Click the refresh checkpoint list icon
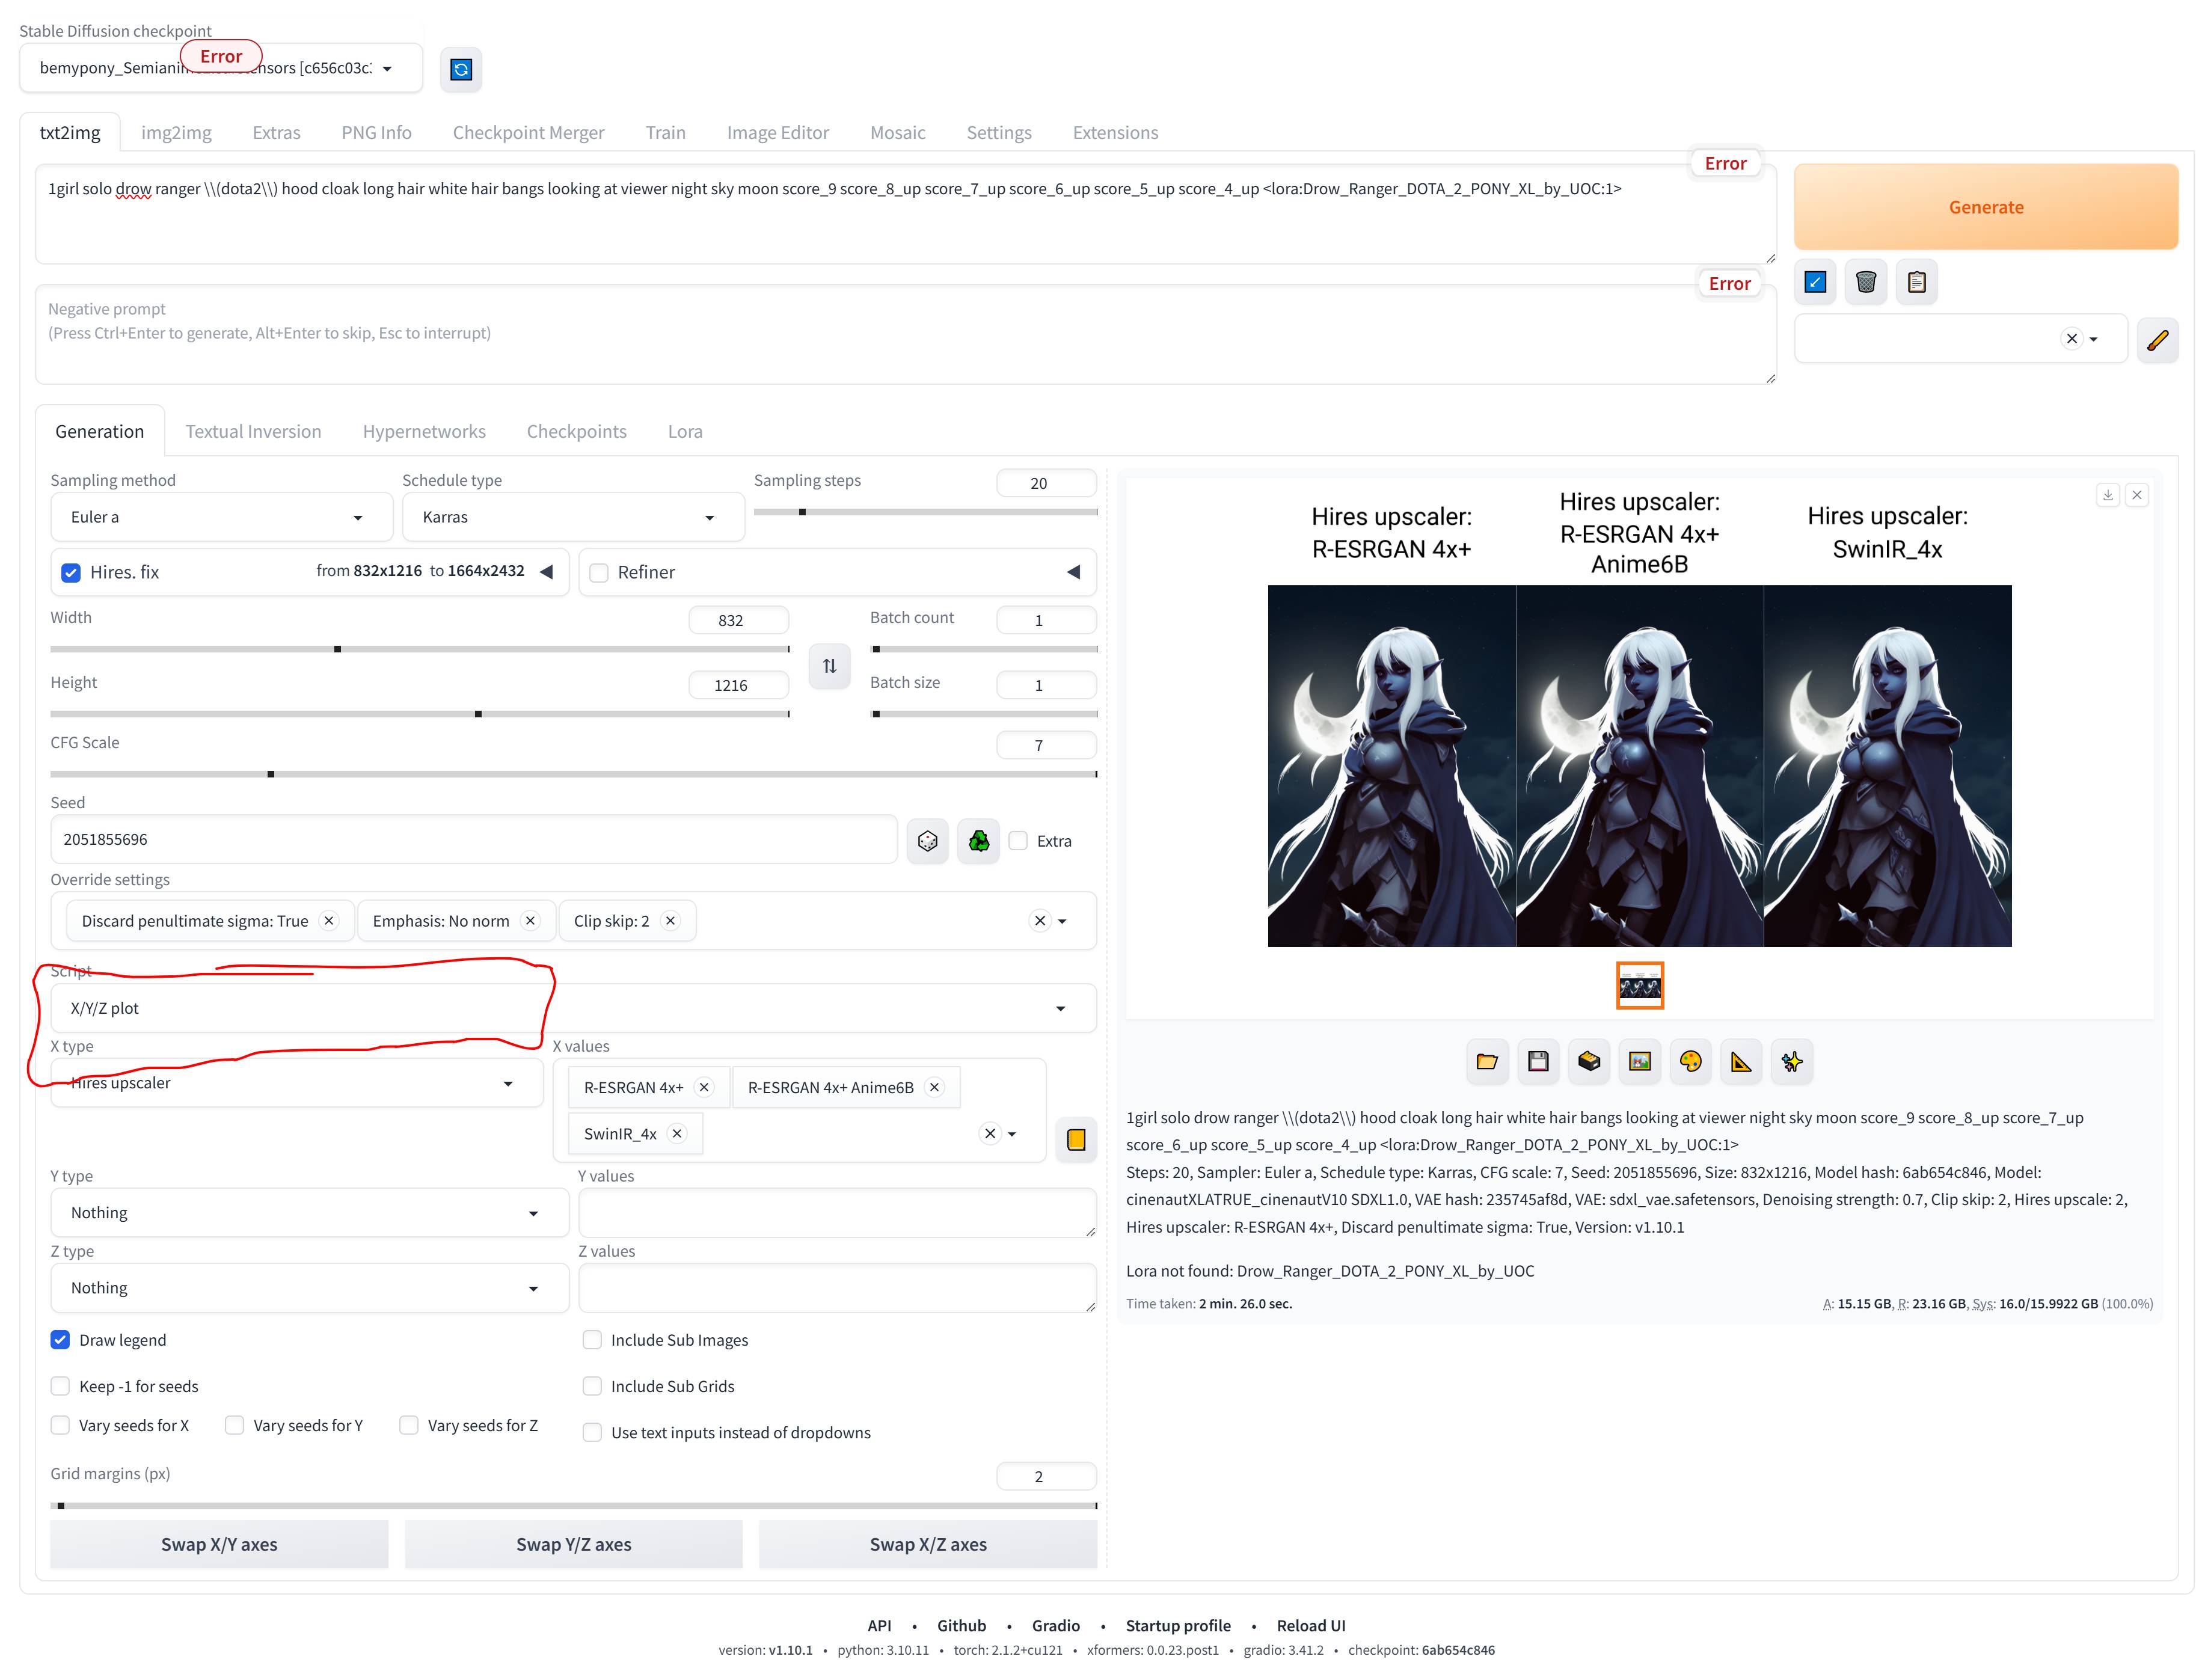The image size is (2196, 1680). point(460,69)
